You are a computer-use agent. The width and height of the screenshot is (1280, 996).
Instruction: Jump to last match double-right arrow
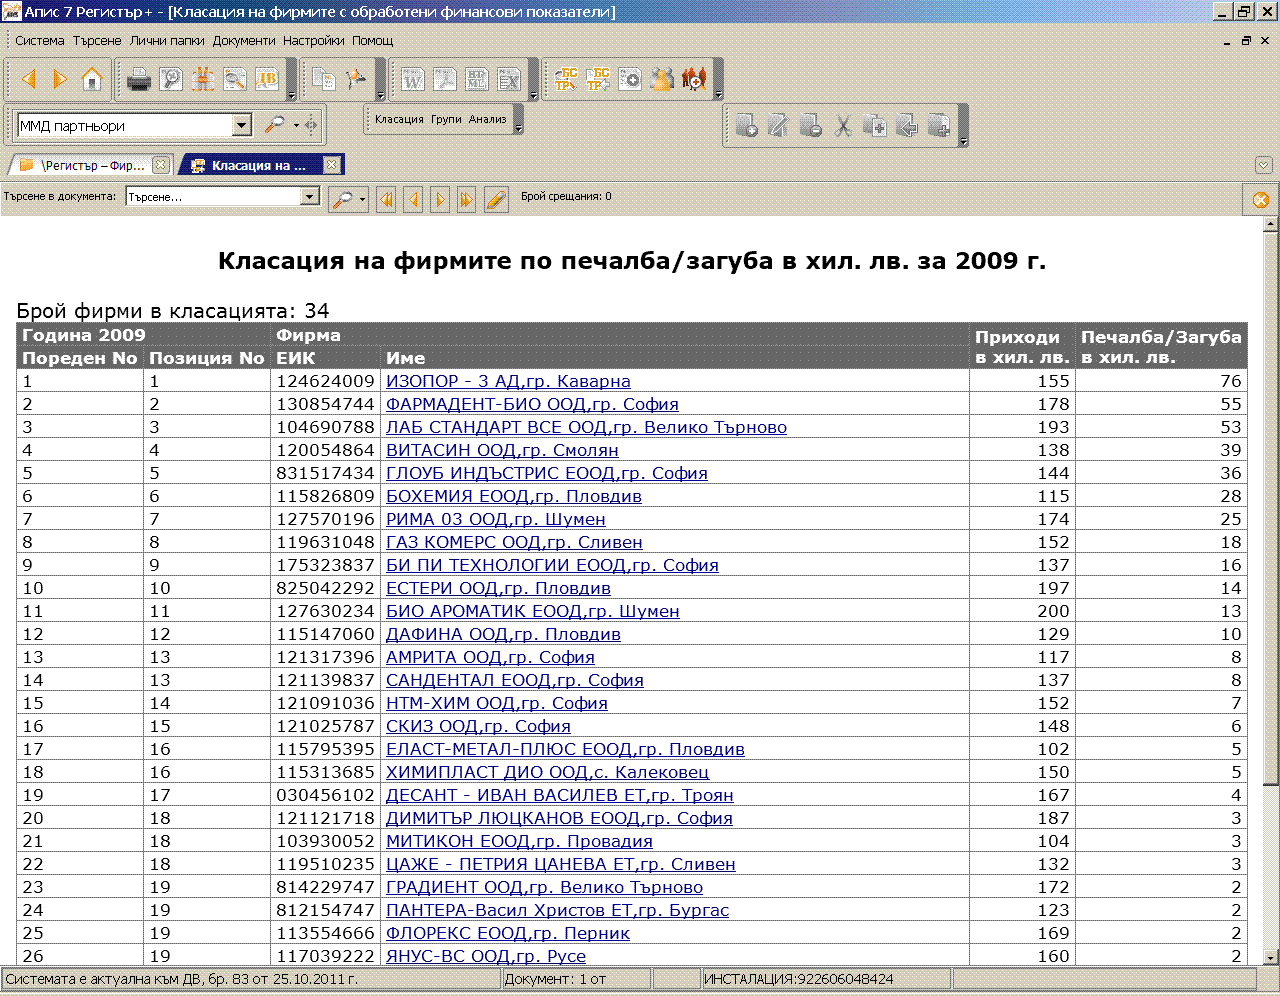[466, 199]
